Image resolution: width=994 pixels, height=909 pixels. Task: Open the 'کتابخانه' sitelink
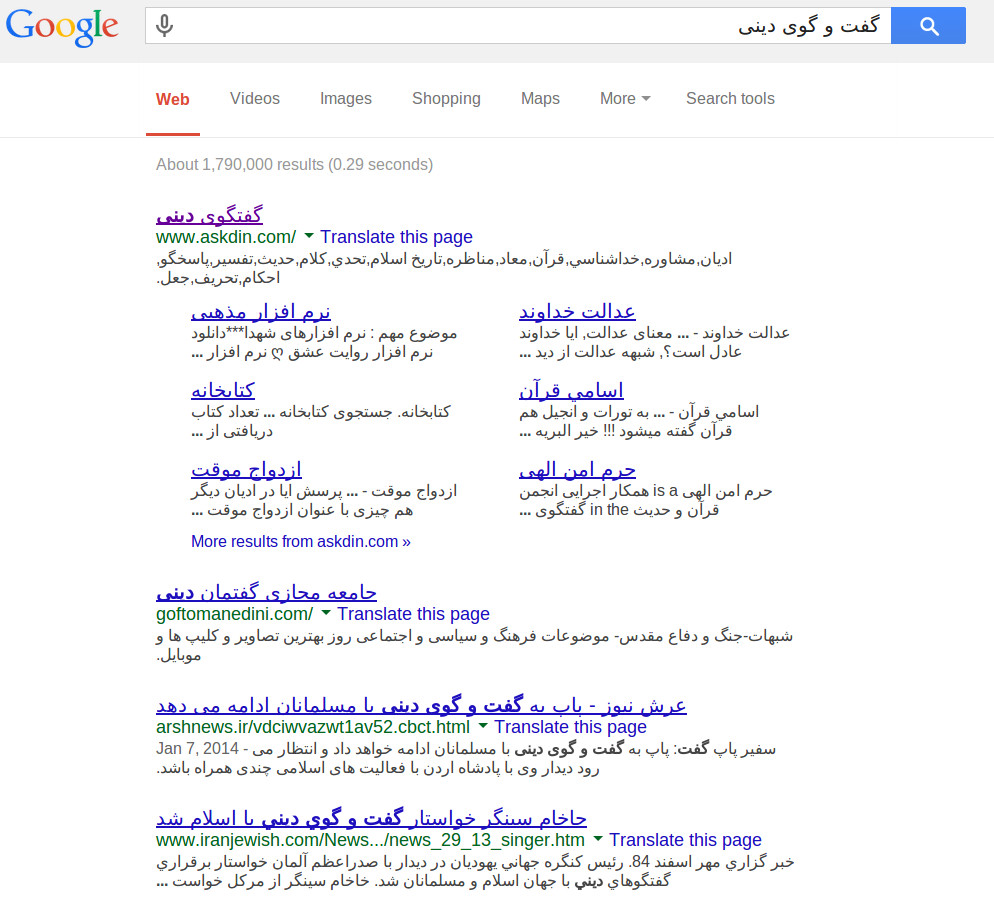tap(223, 390)
